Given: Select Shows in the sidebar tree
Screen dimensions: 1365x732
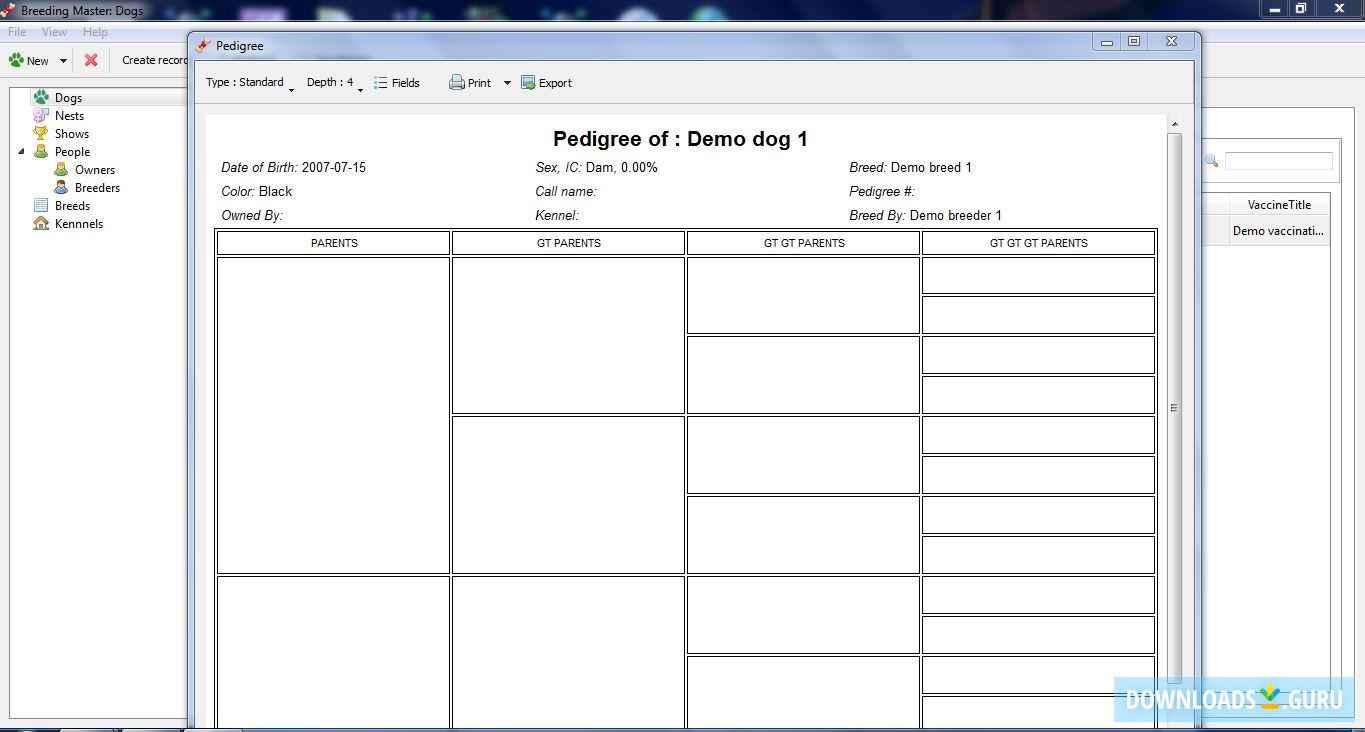Looking at the screenshot, I should (x=72, y=134).
